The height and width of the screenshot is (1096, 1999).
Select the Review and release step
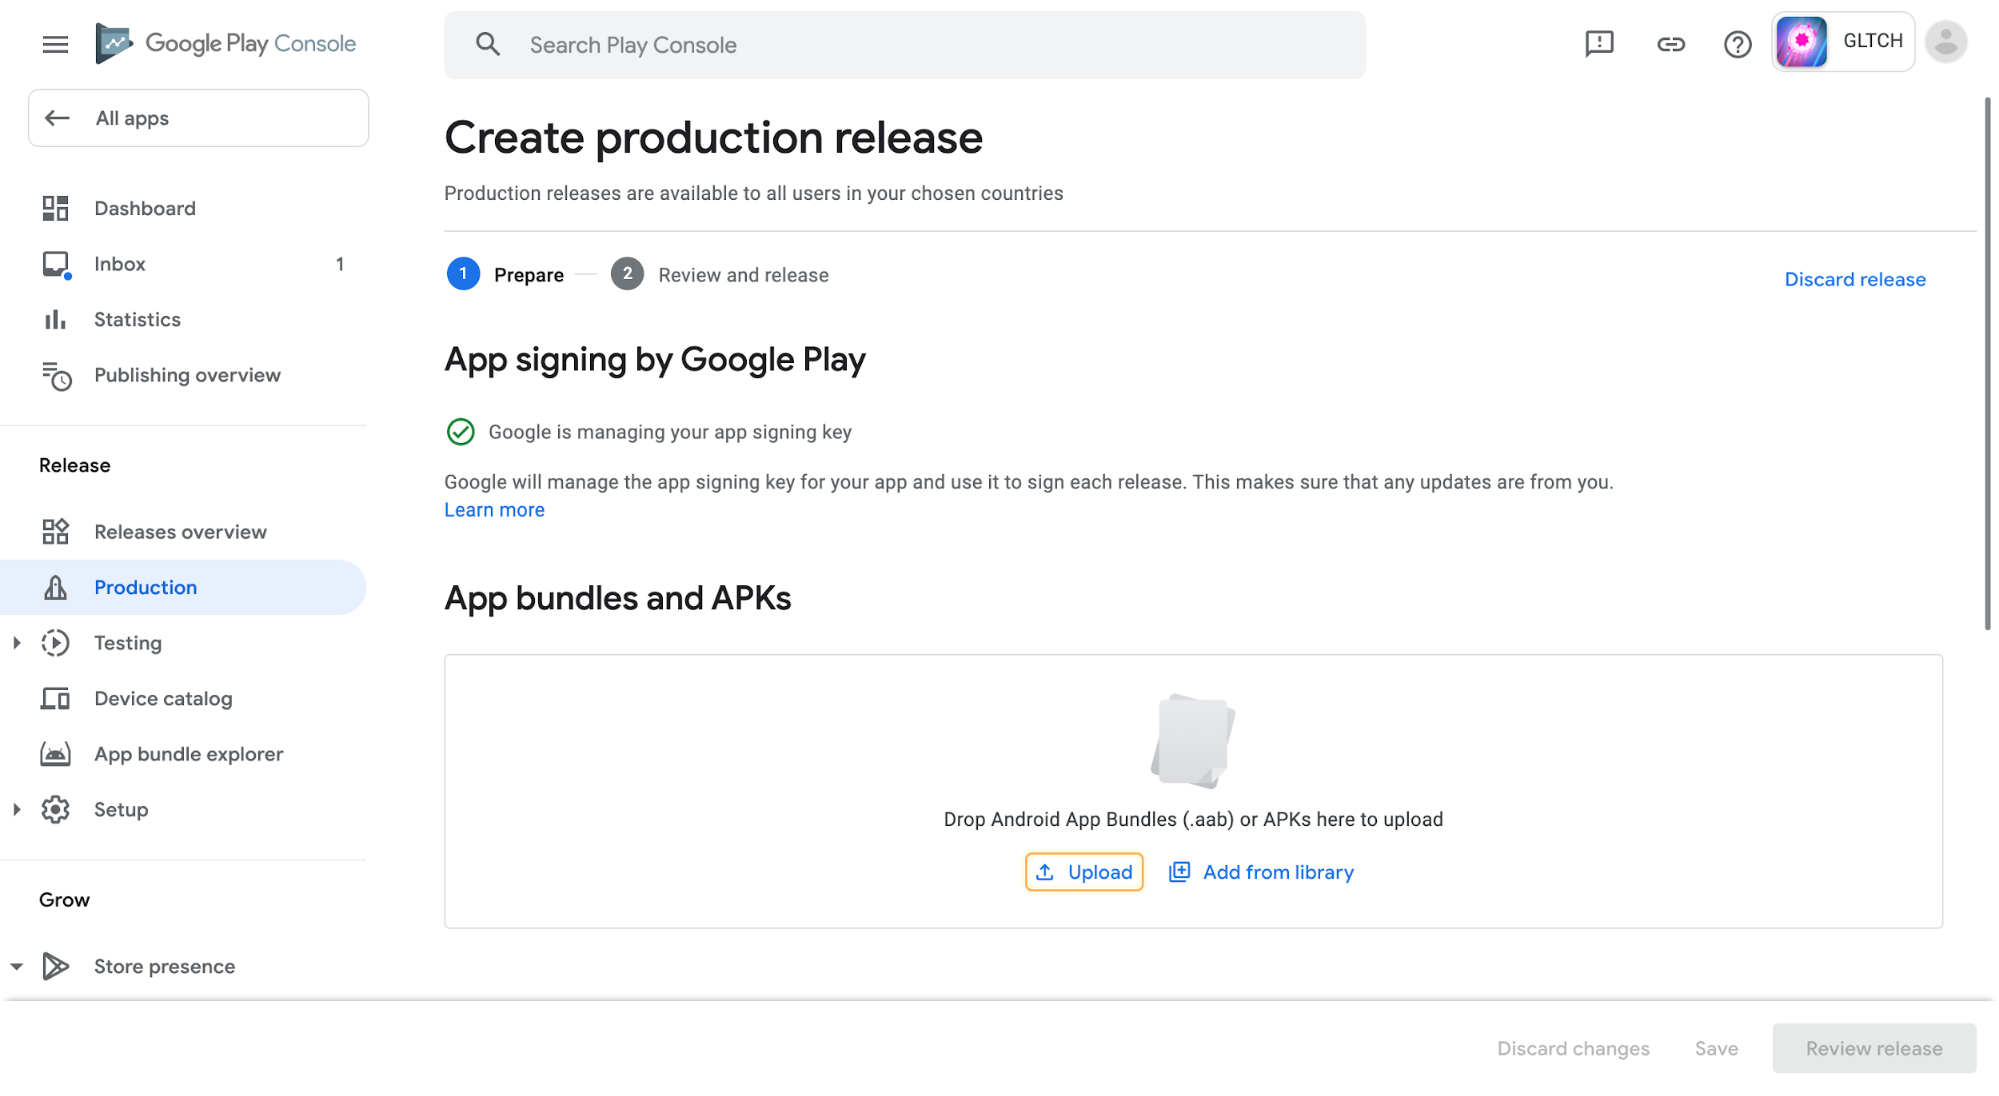(x=720, y=274)
